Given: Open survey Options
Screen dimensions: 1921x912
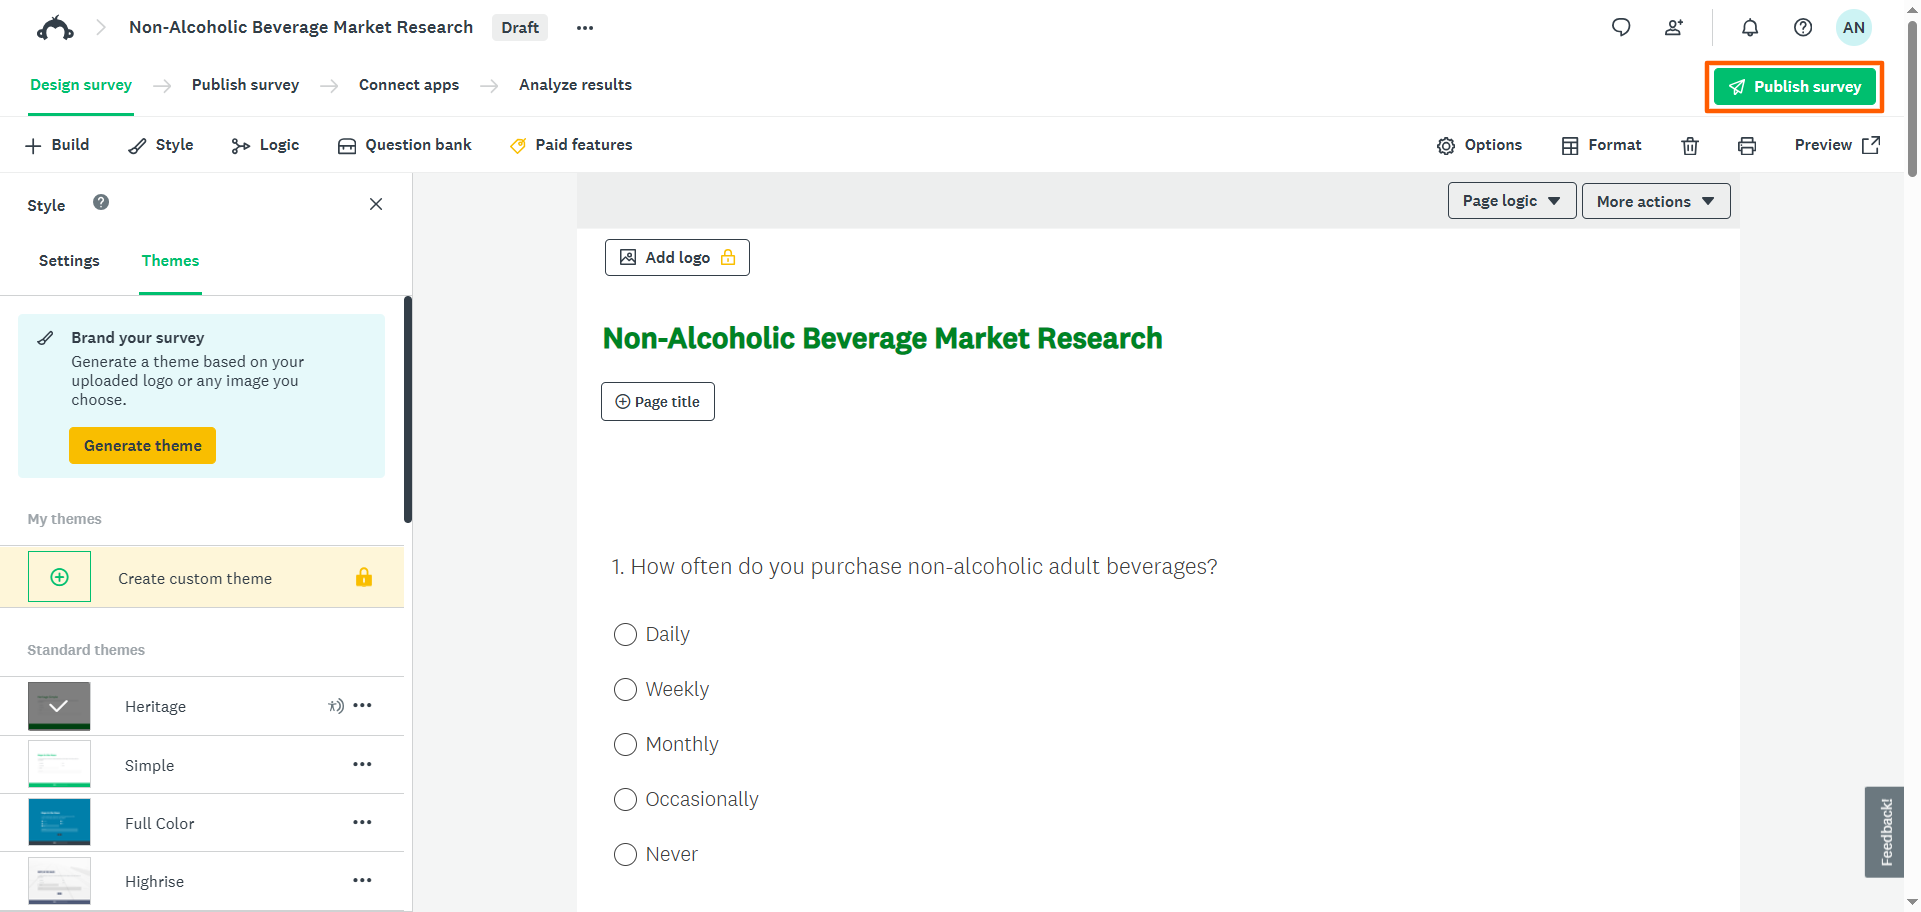Looking at the screenshot, I should click(1479, 145).
